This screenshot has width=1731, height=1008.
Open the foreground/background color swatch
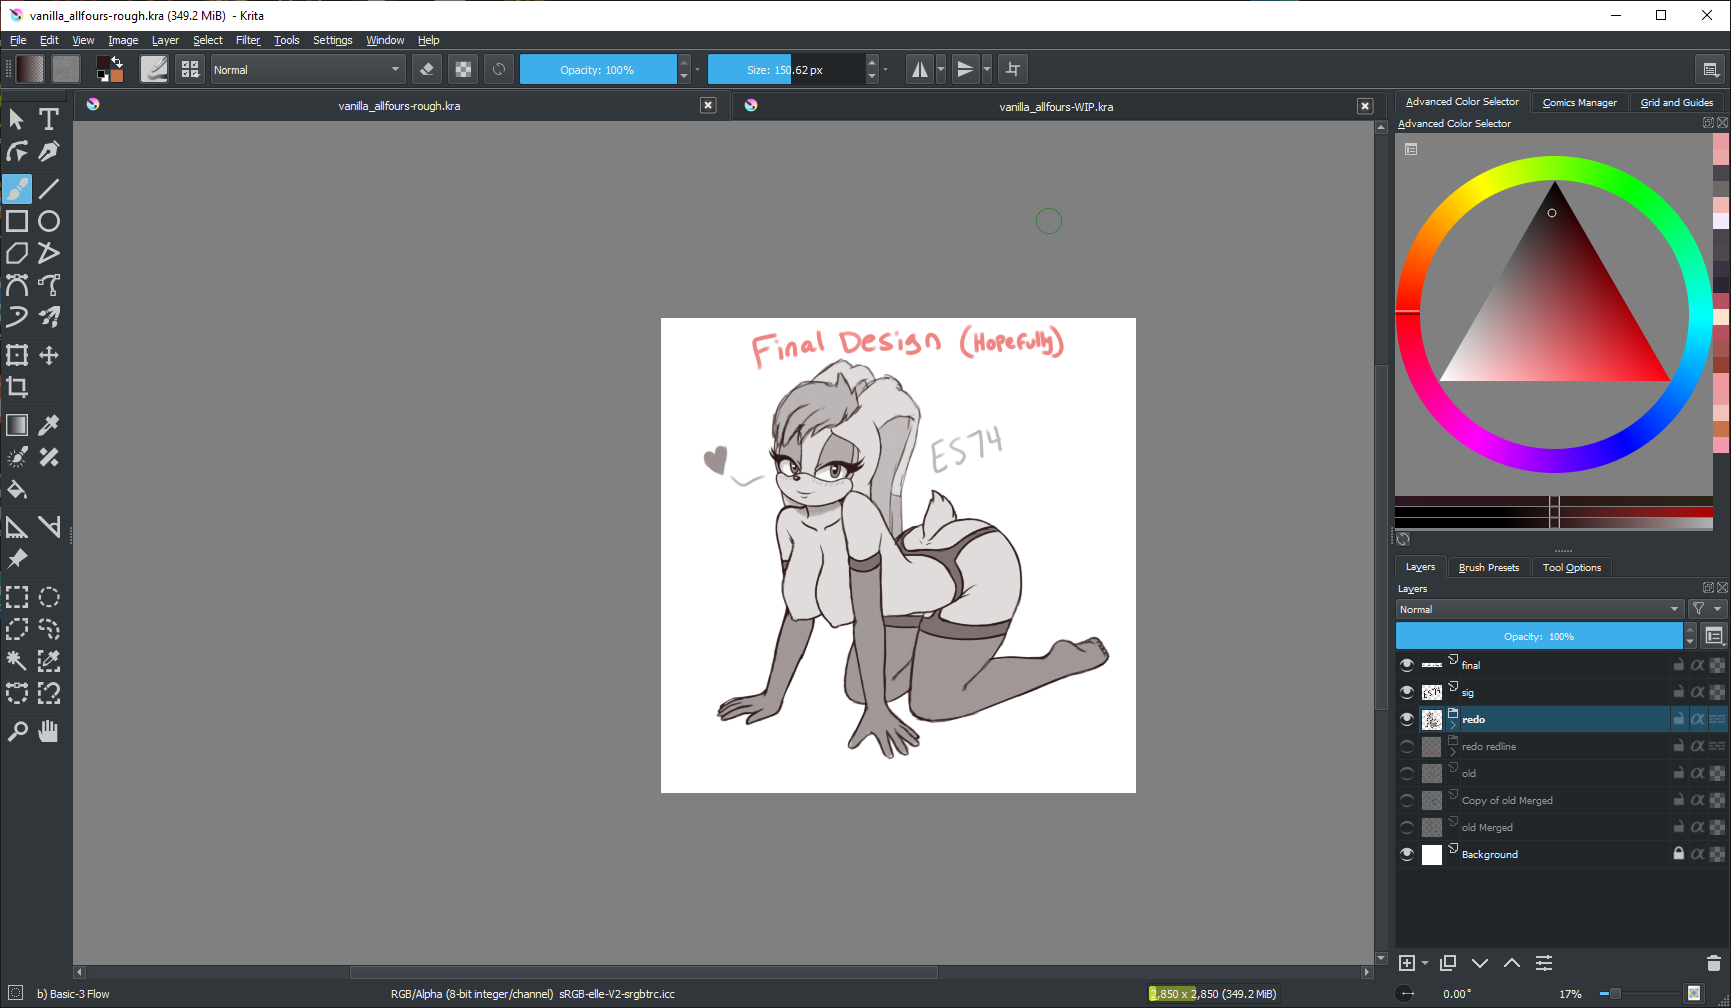pyautogui.click(x=109, y=69)
